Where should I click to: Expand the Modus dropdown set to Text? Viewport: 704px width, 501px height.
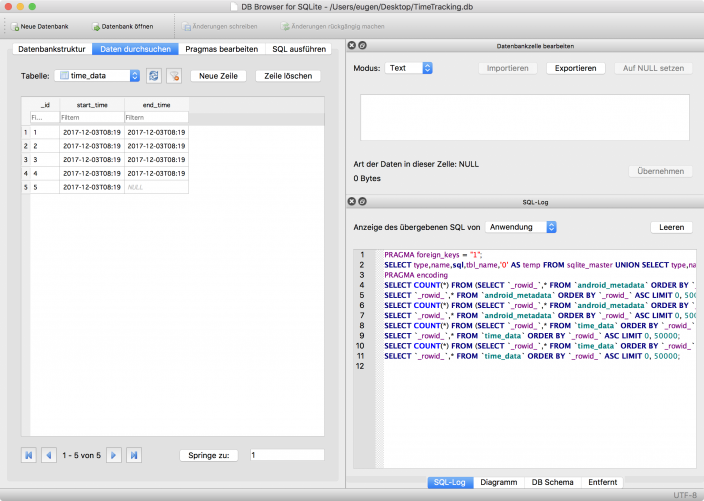click(410, 68)
